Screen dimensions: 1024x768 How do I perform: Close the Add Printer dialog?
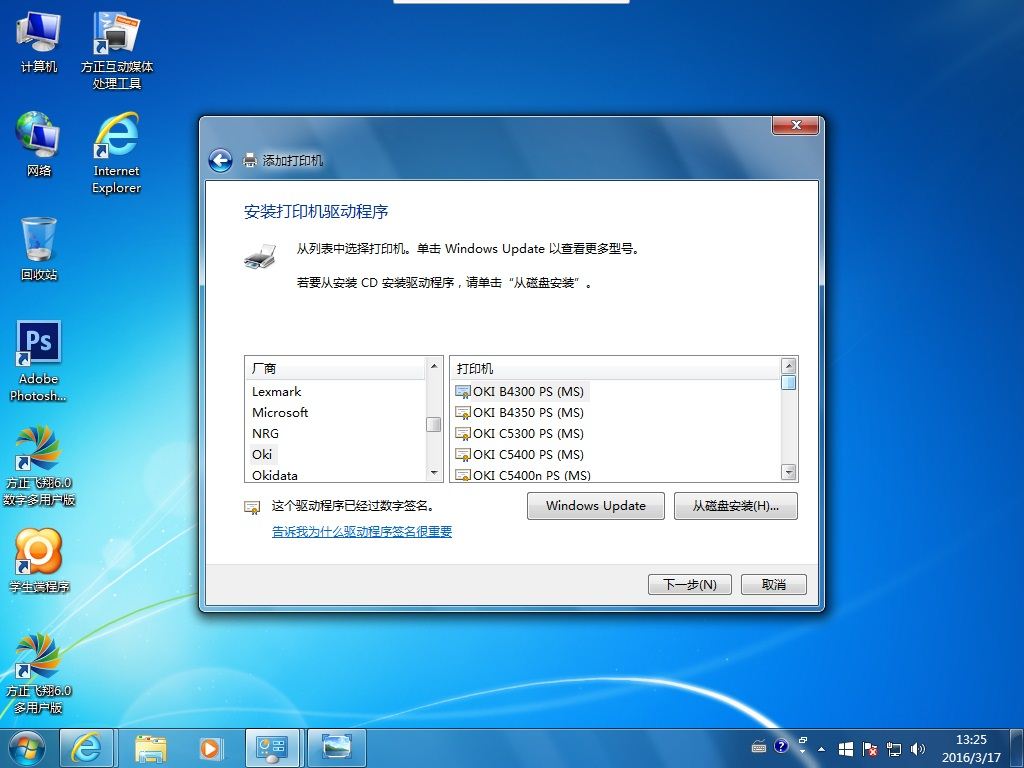tap(795, 125)
